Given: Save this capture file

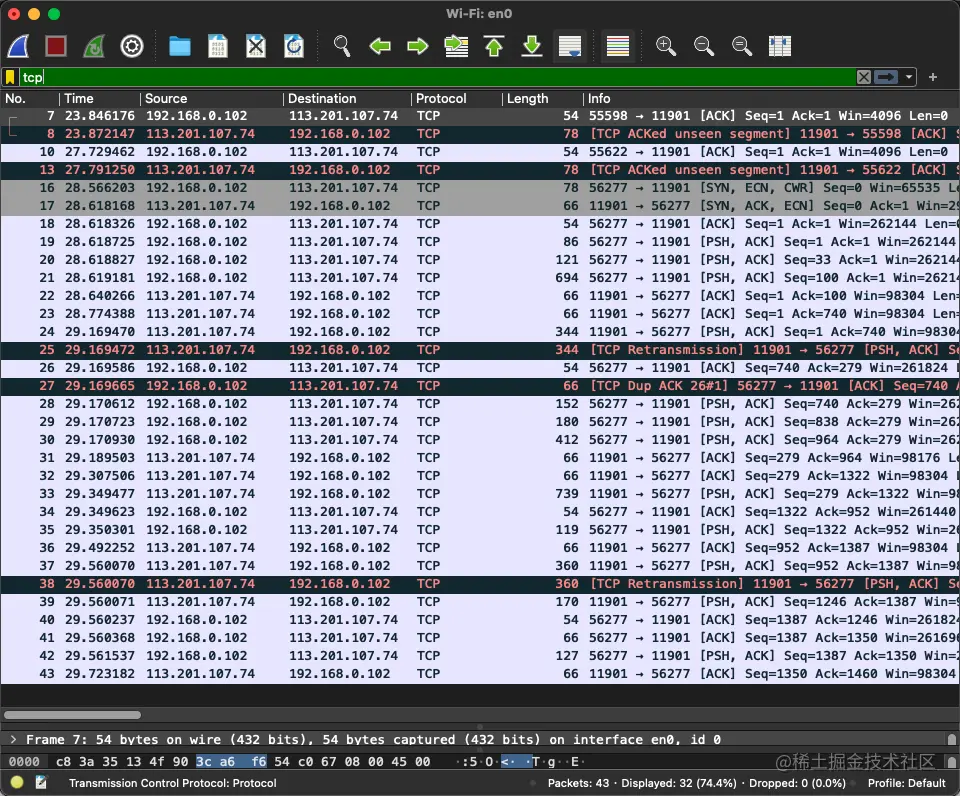Looking at the screenshot, I should [217, 46].
